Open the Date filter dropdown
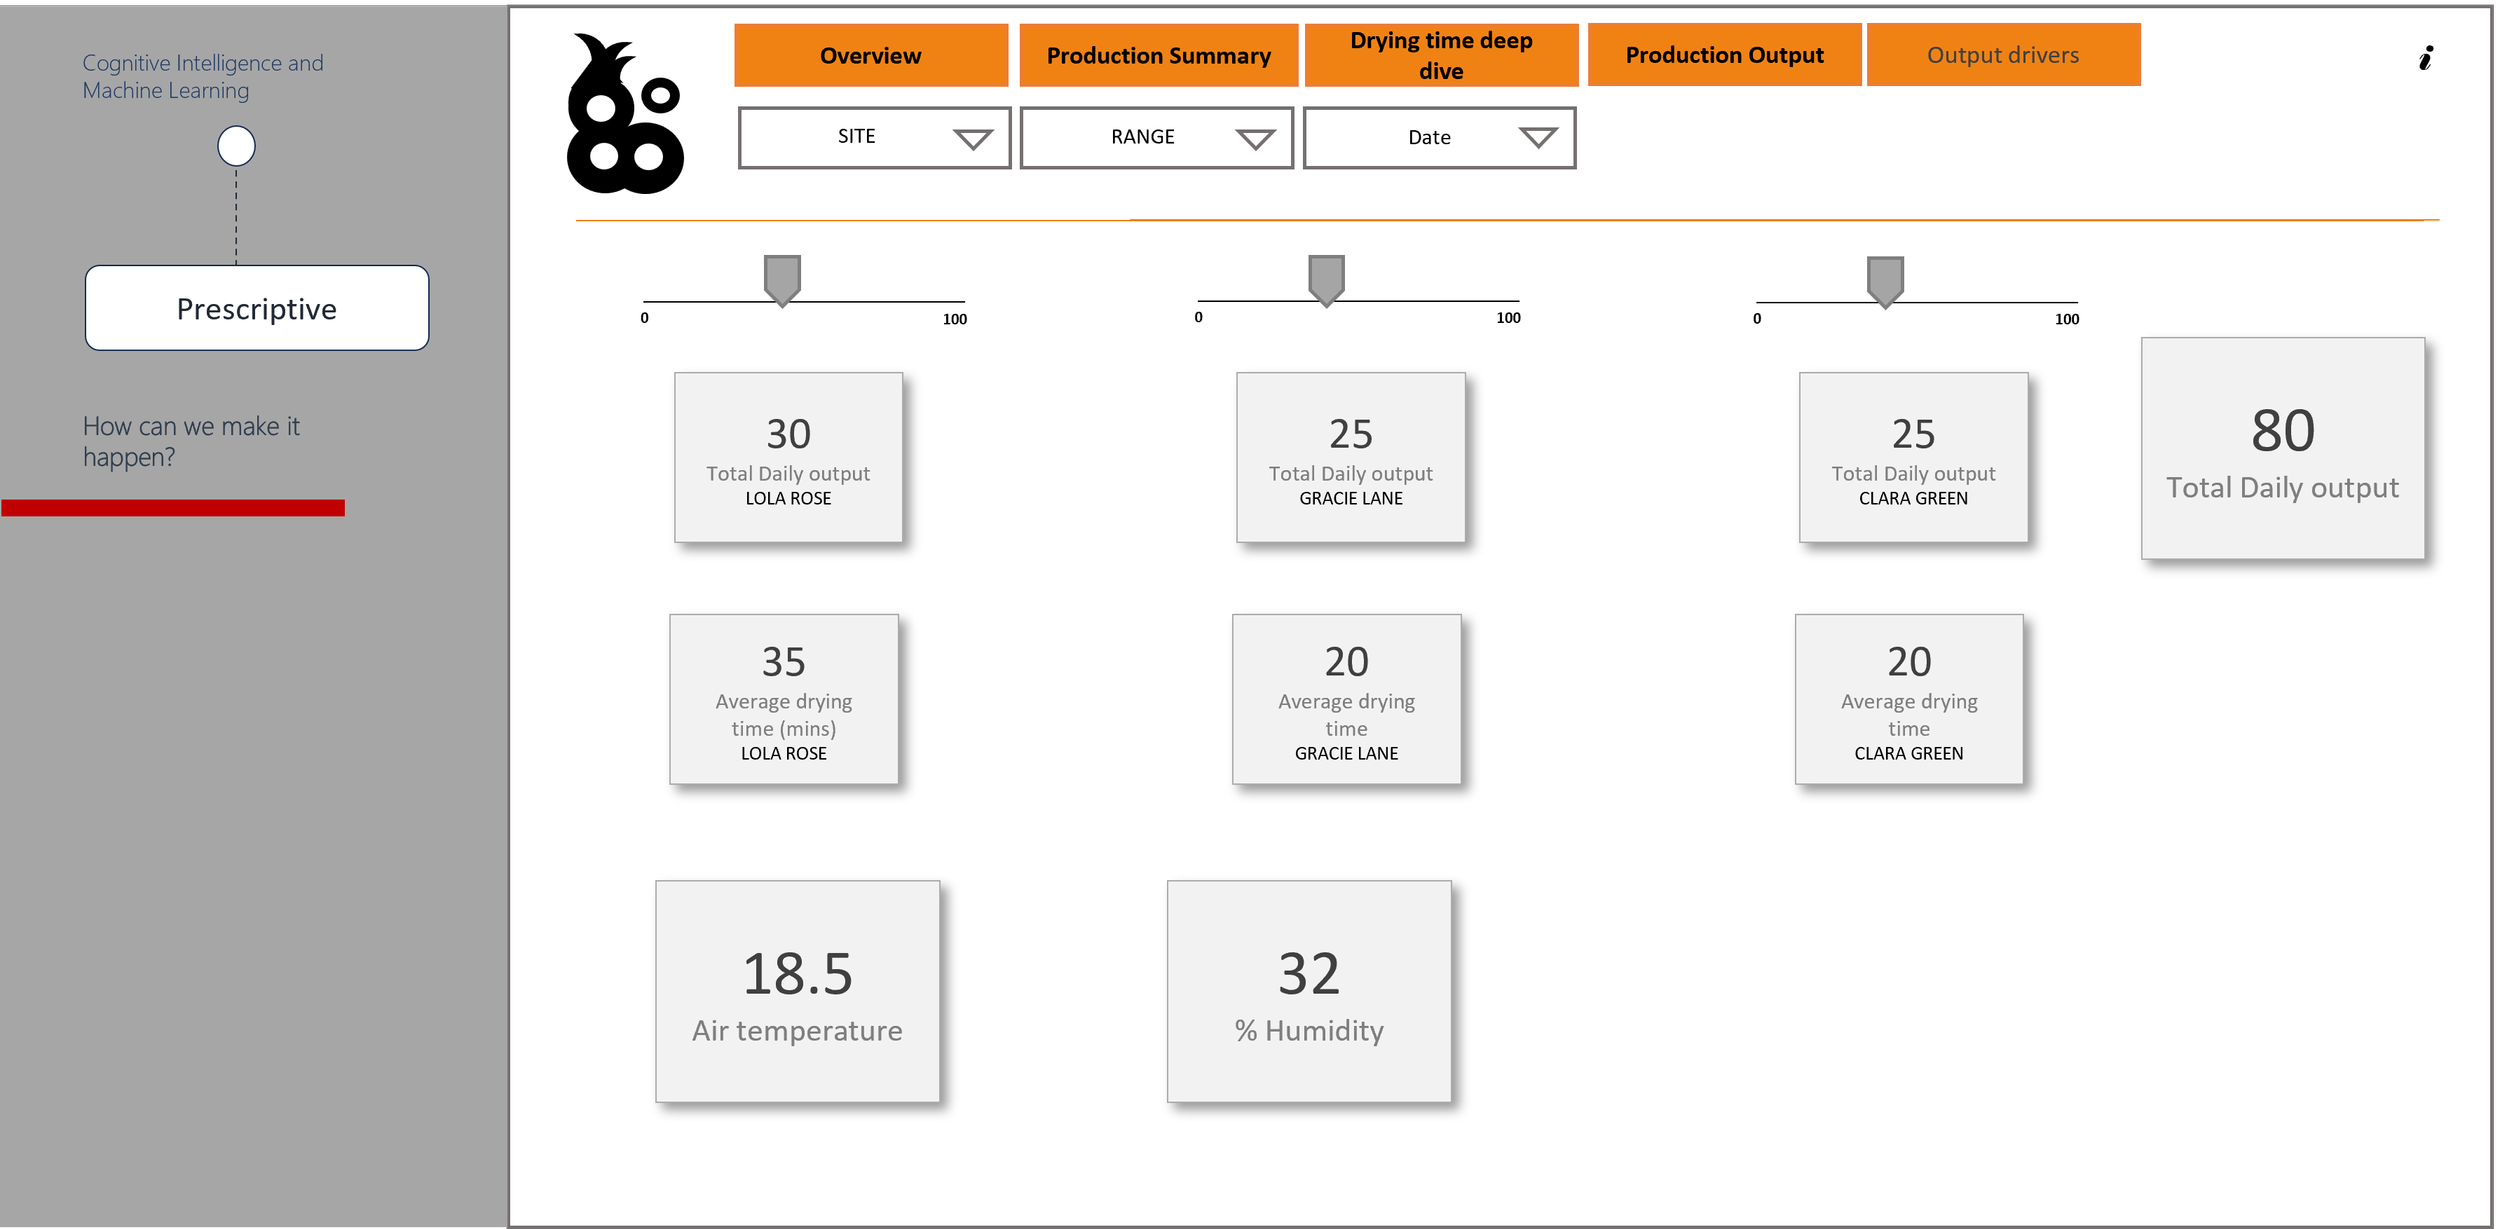The height and width of the screenshot is (1229, 2500). pyautogui.click(x=1438, y=137)
